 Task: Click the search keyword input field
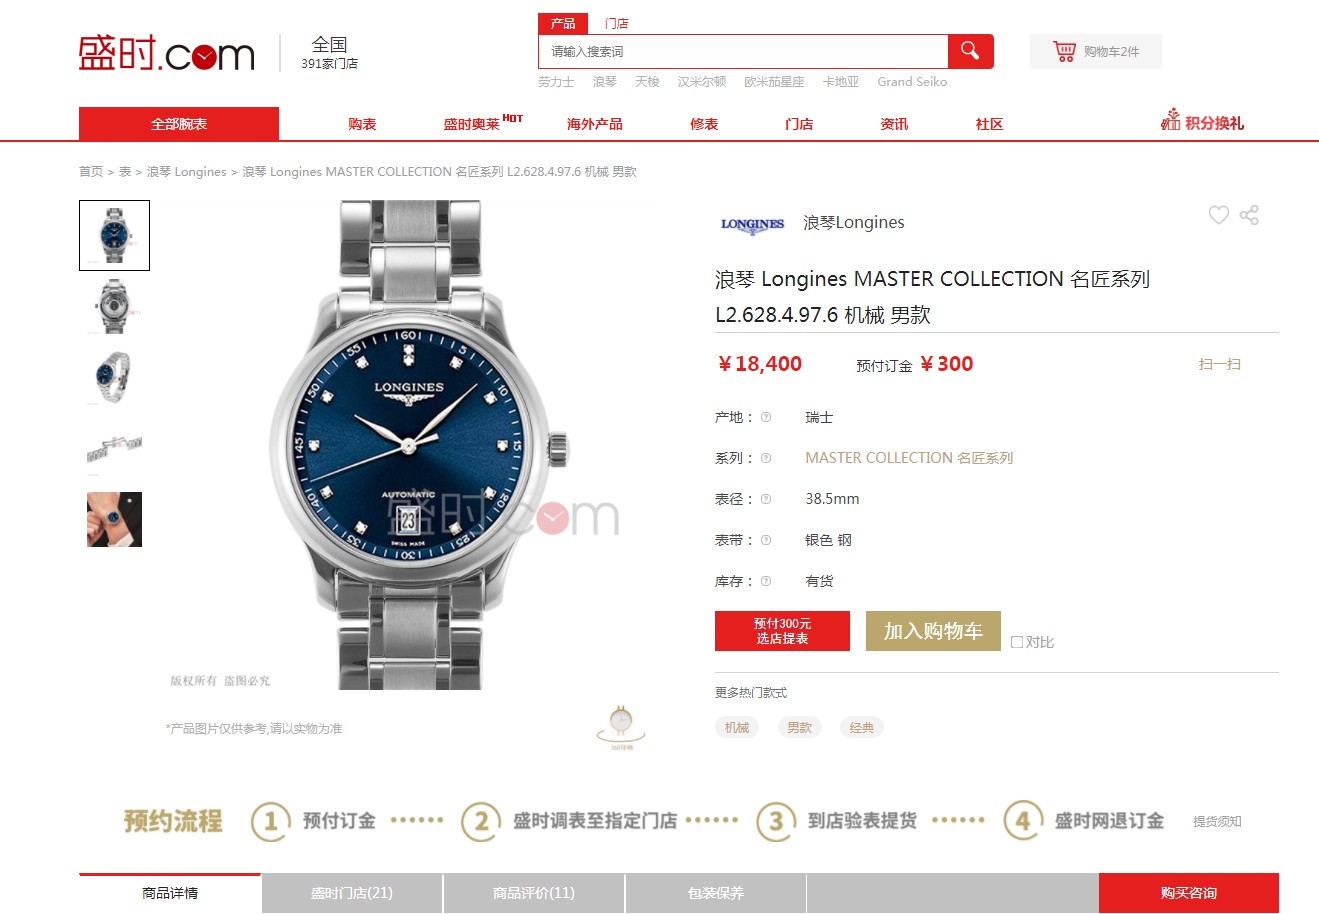pos(743,51)
